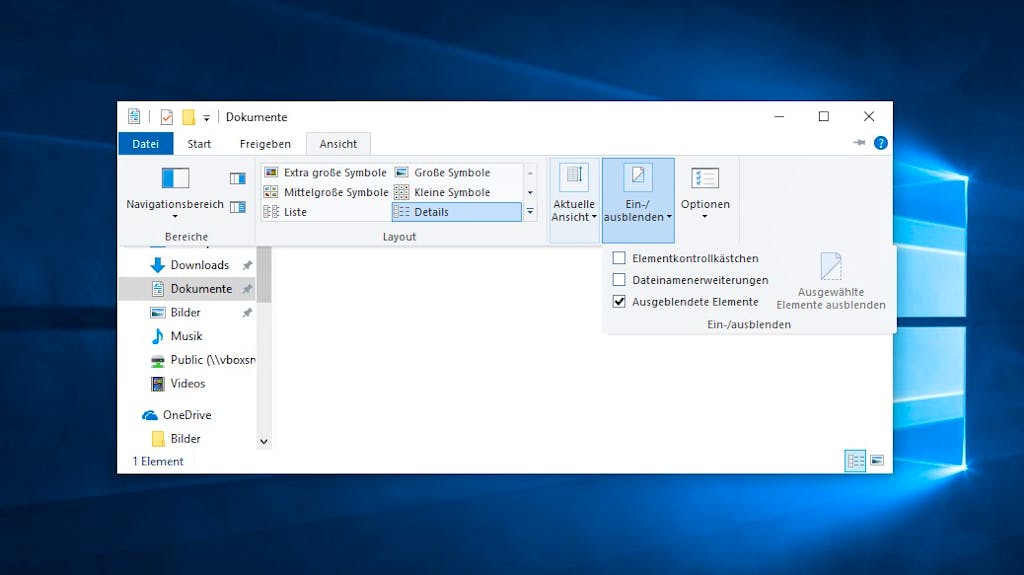
Task: Expand Navigationsbereich dropdown arrow
Action: (x=175, y=216)
